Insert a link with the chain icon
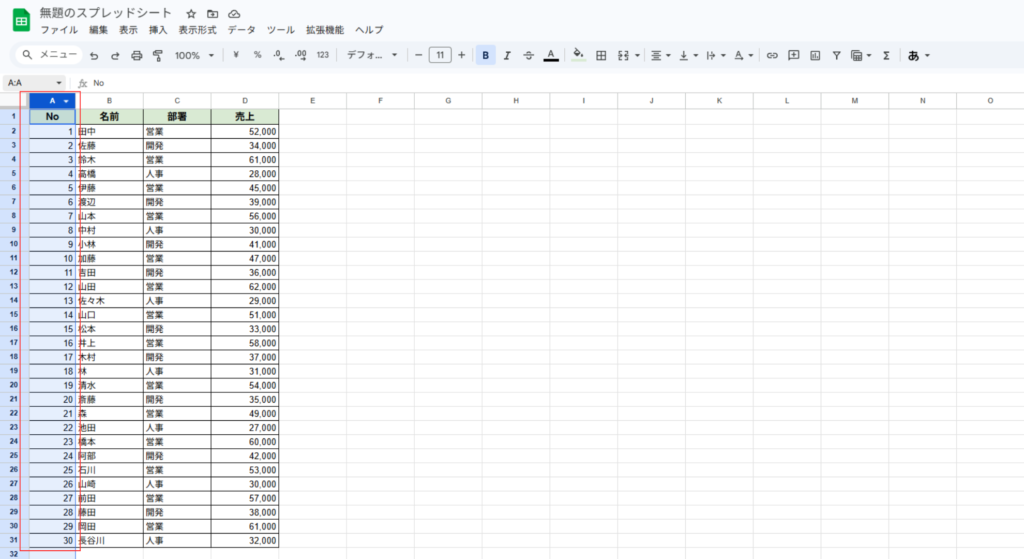 tap(772, 56)
